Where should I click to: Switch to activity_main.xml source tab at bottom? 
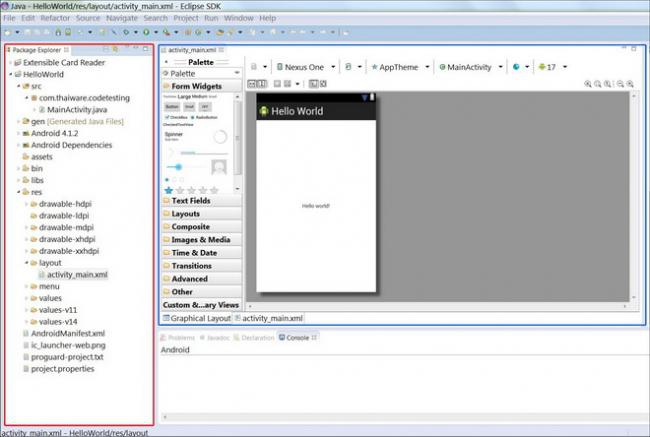(269, 318)
